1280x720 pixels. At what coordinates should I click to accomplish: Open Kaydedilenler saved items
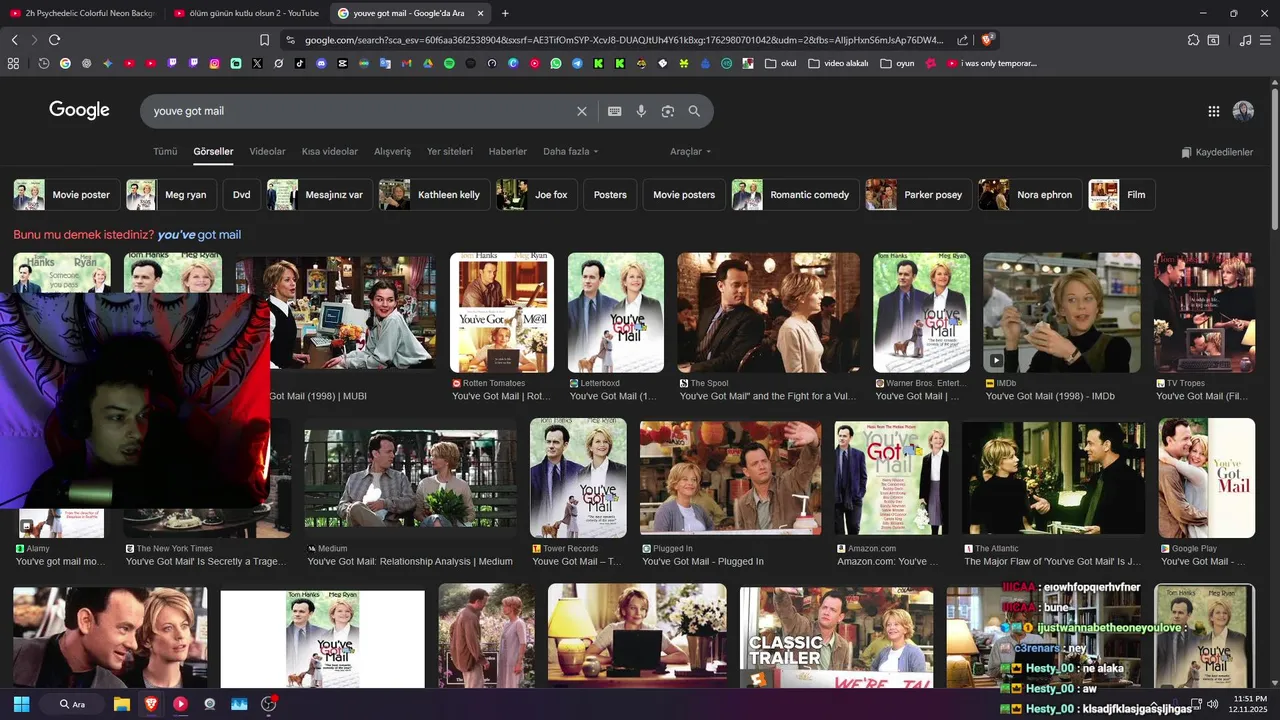(1217, 152)
